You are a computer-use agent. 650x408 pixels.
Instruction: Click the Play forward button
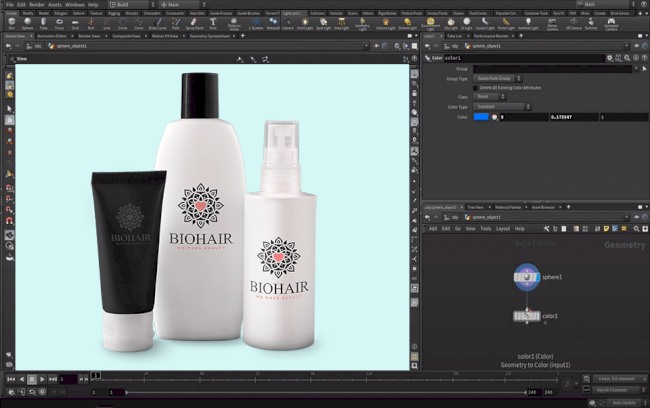(42, 379)
